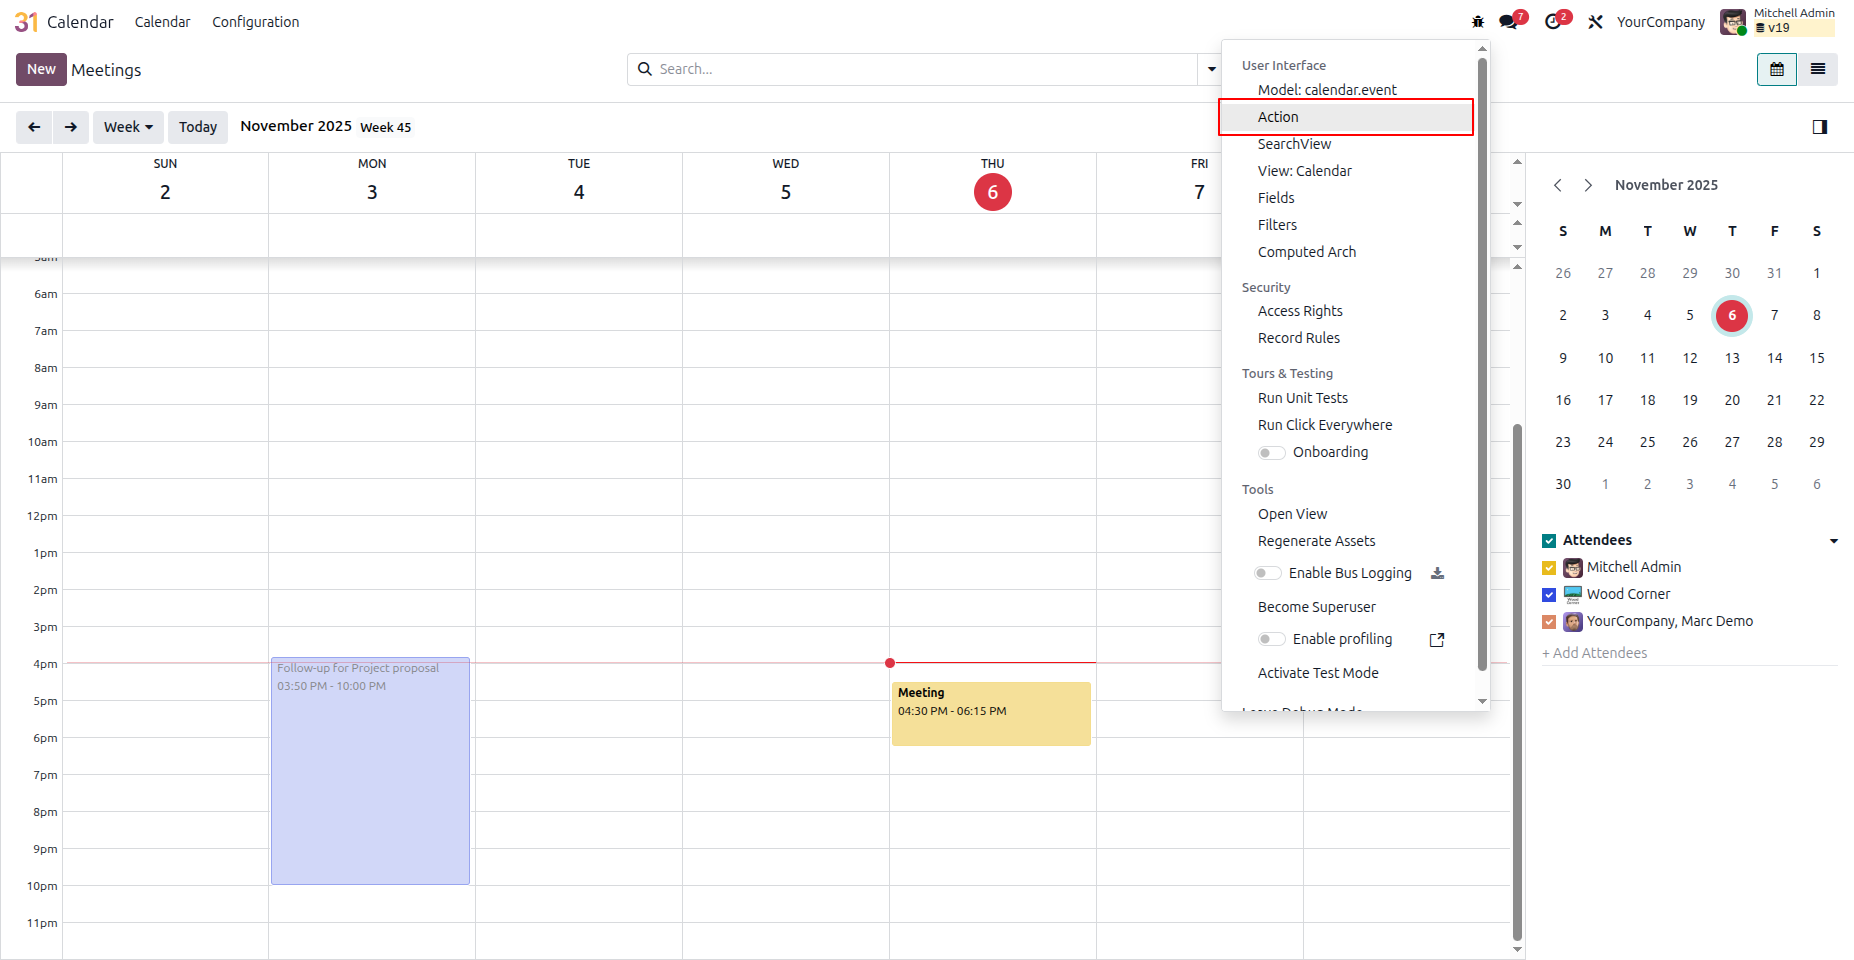Toggle Enable Bus Logging switch
The height and width of the screenshot is (960, 1854).
coord(1268,573)
